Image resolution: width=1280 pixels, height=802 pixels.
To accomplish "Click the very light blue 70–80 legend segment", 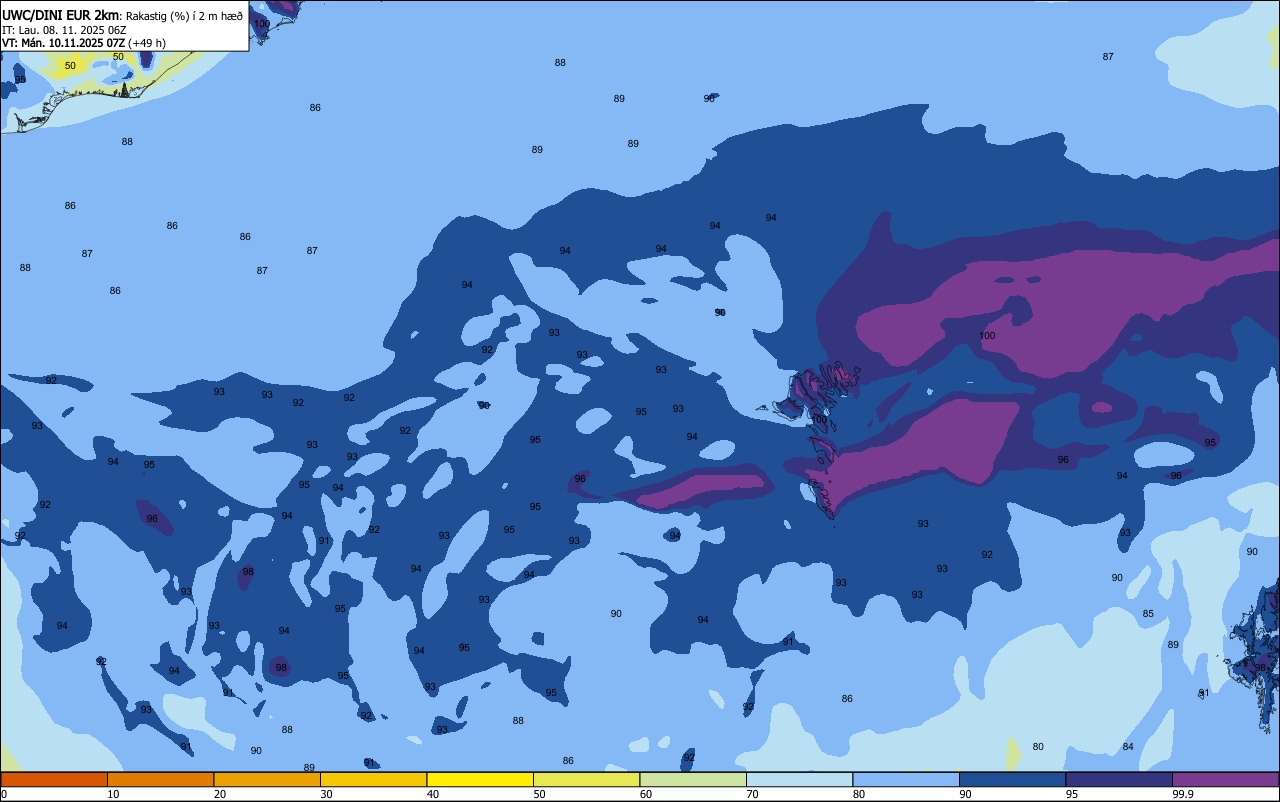I will click(x=799, y=779).
